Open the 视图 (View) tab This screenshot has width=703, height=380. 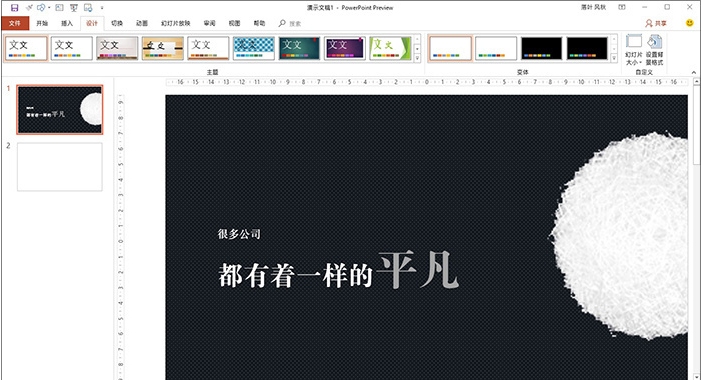point(234,23)
